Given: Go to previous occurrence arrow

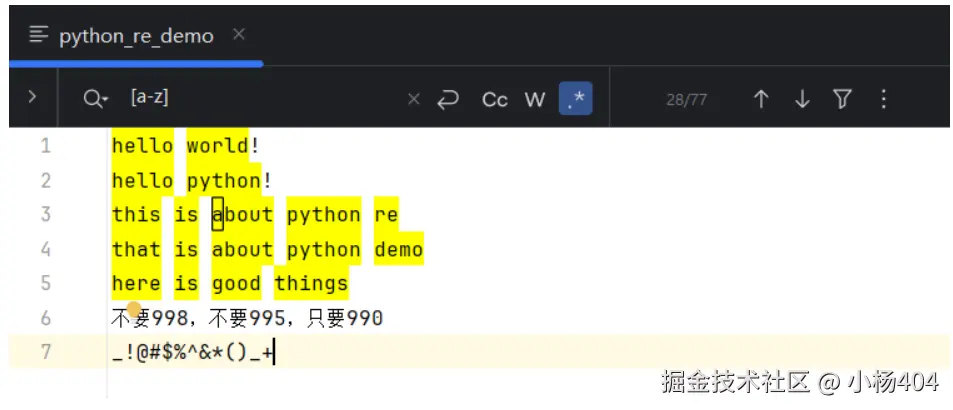Looking at the screenshot, I should point(761,99).
